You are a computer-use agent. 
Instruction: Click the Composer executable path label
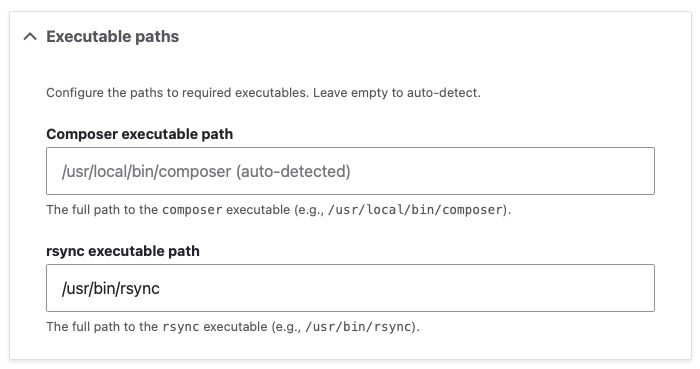[140, 134]
